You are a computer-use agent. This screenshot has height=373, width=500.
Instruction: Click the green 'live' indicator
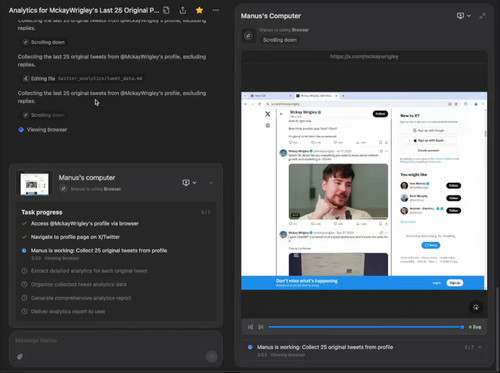[x=475, y=327]
